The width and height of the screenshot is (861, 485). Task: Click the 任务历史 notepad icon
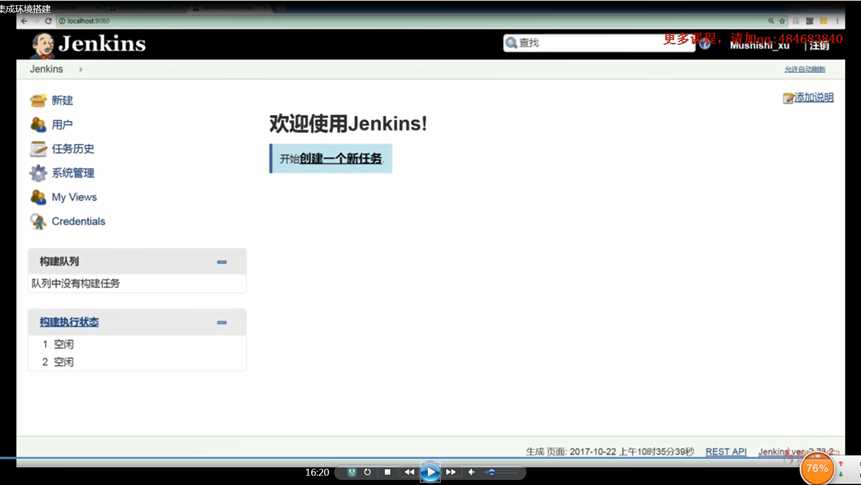pyautogui.click(x=38, y=149)
